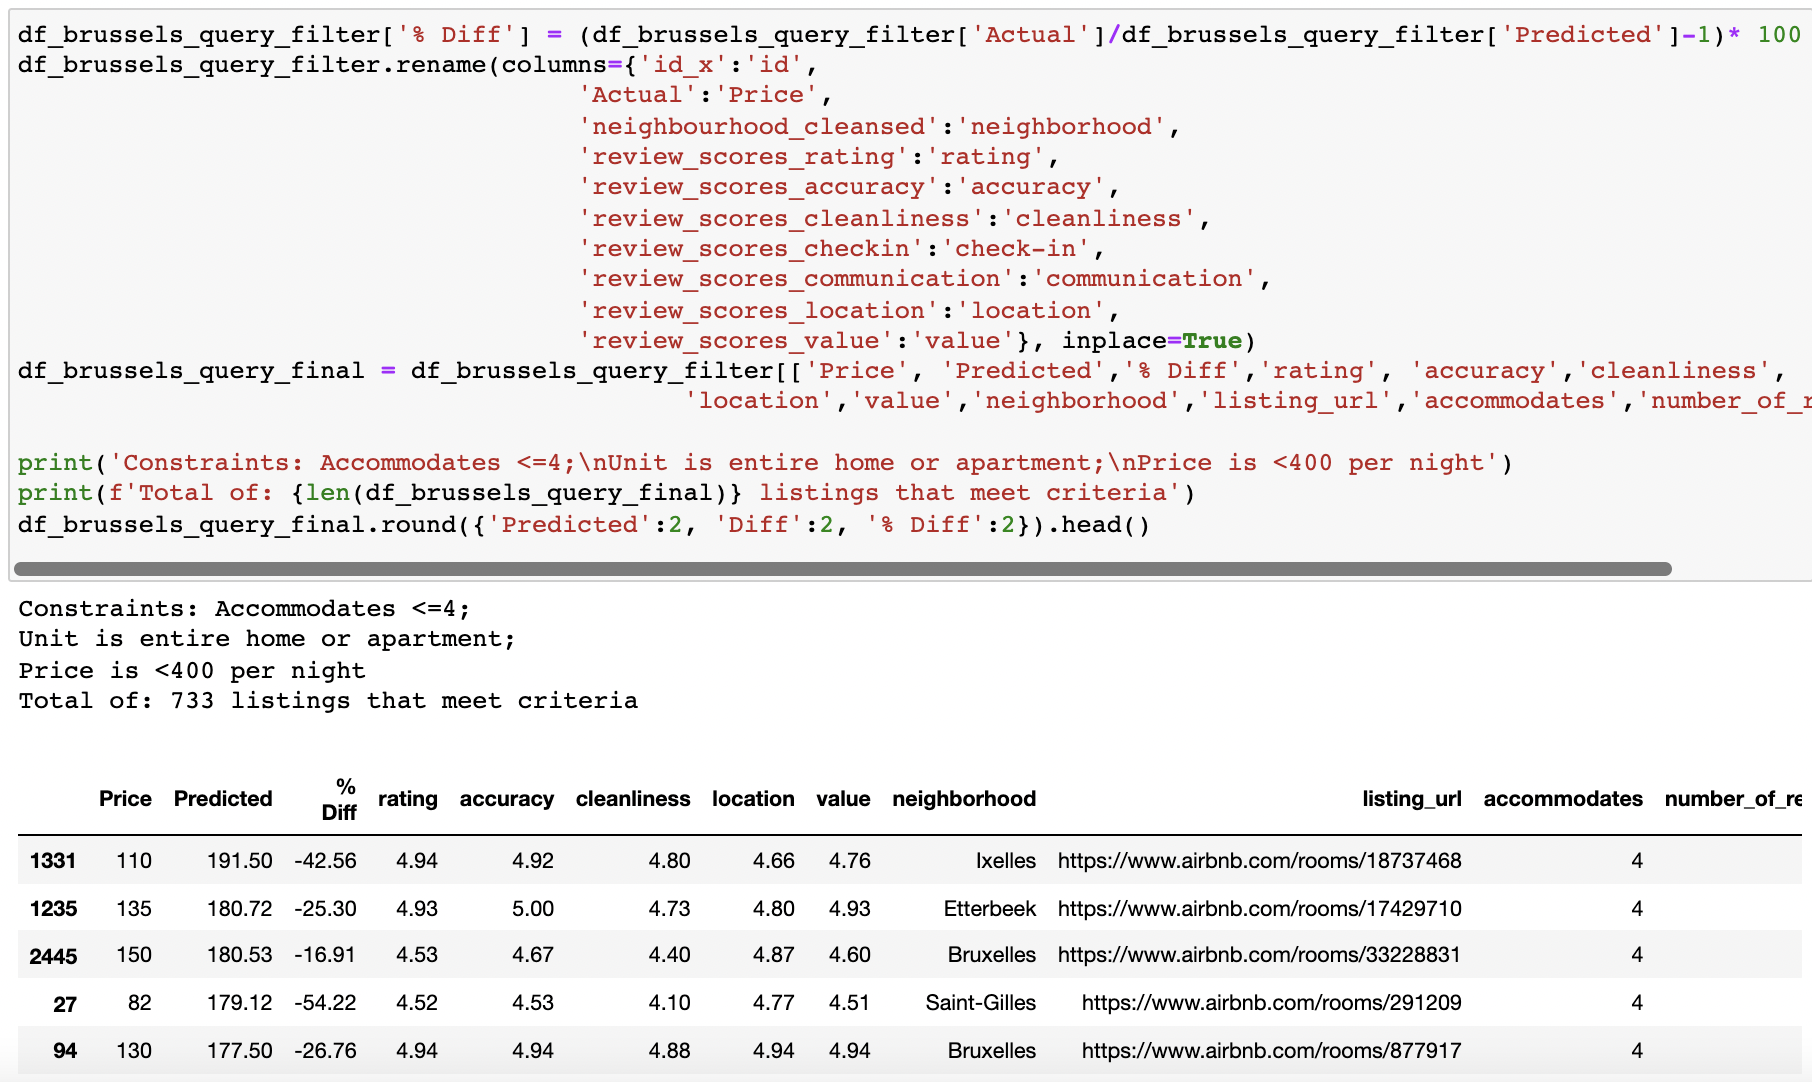This screenshot has width=1812, height=1082.
Task: Click the price value 82
Action: pyautogui.click(x=140, y=1003)
